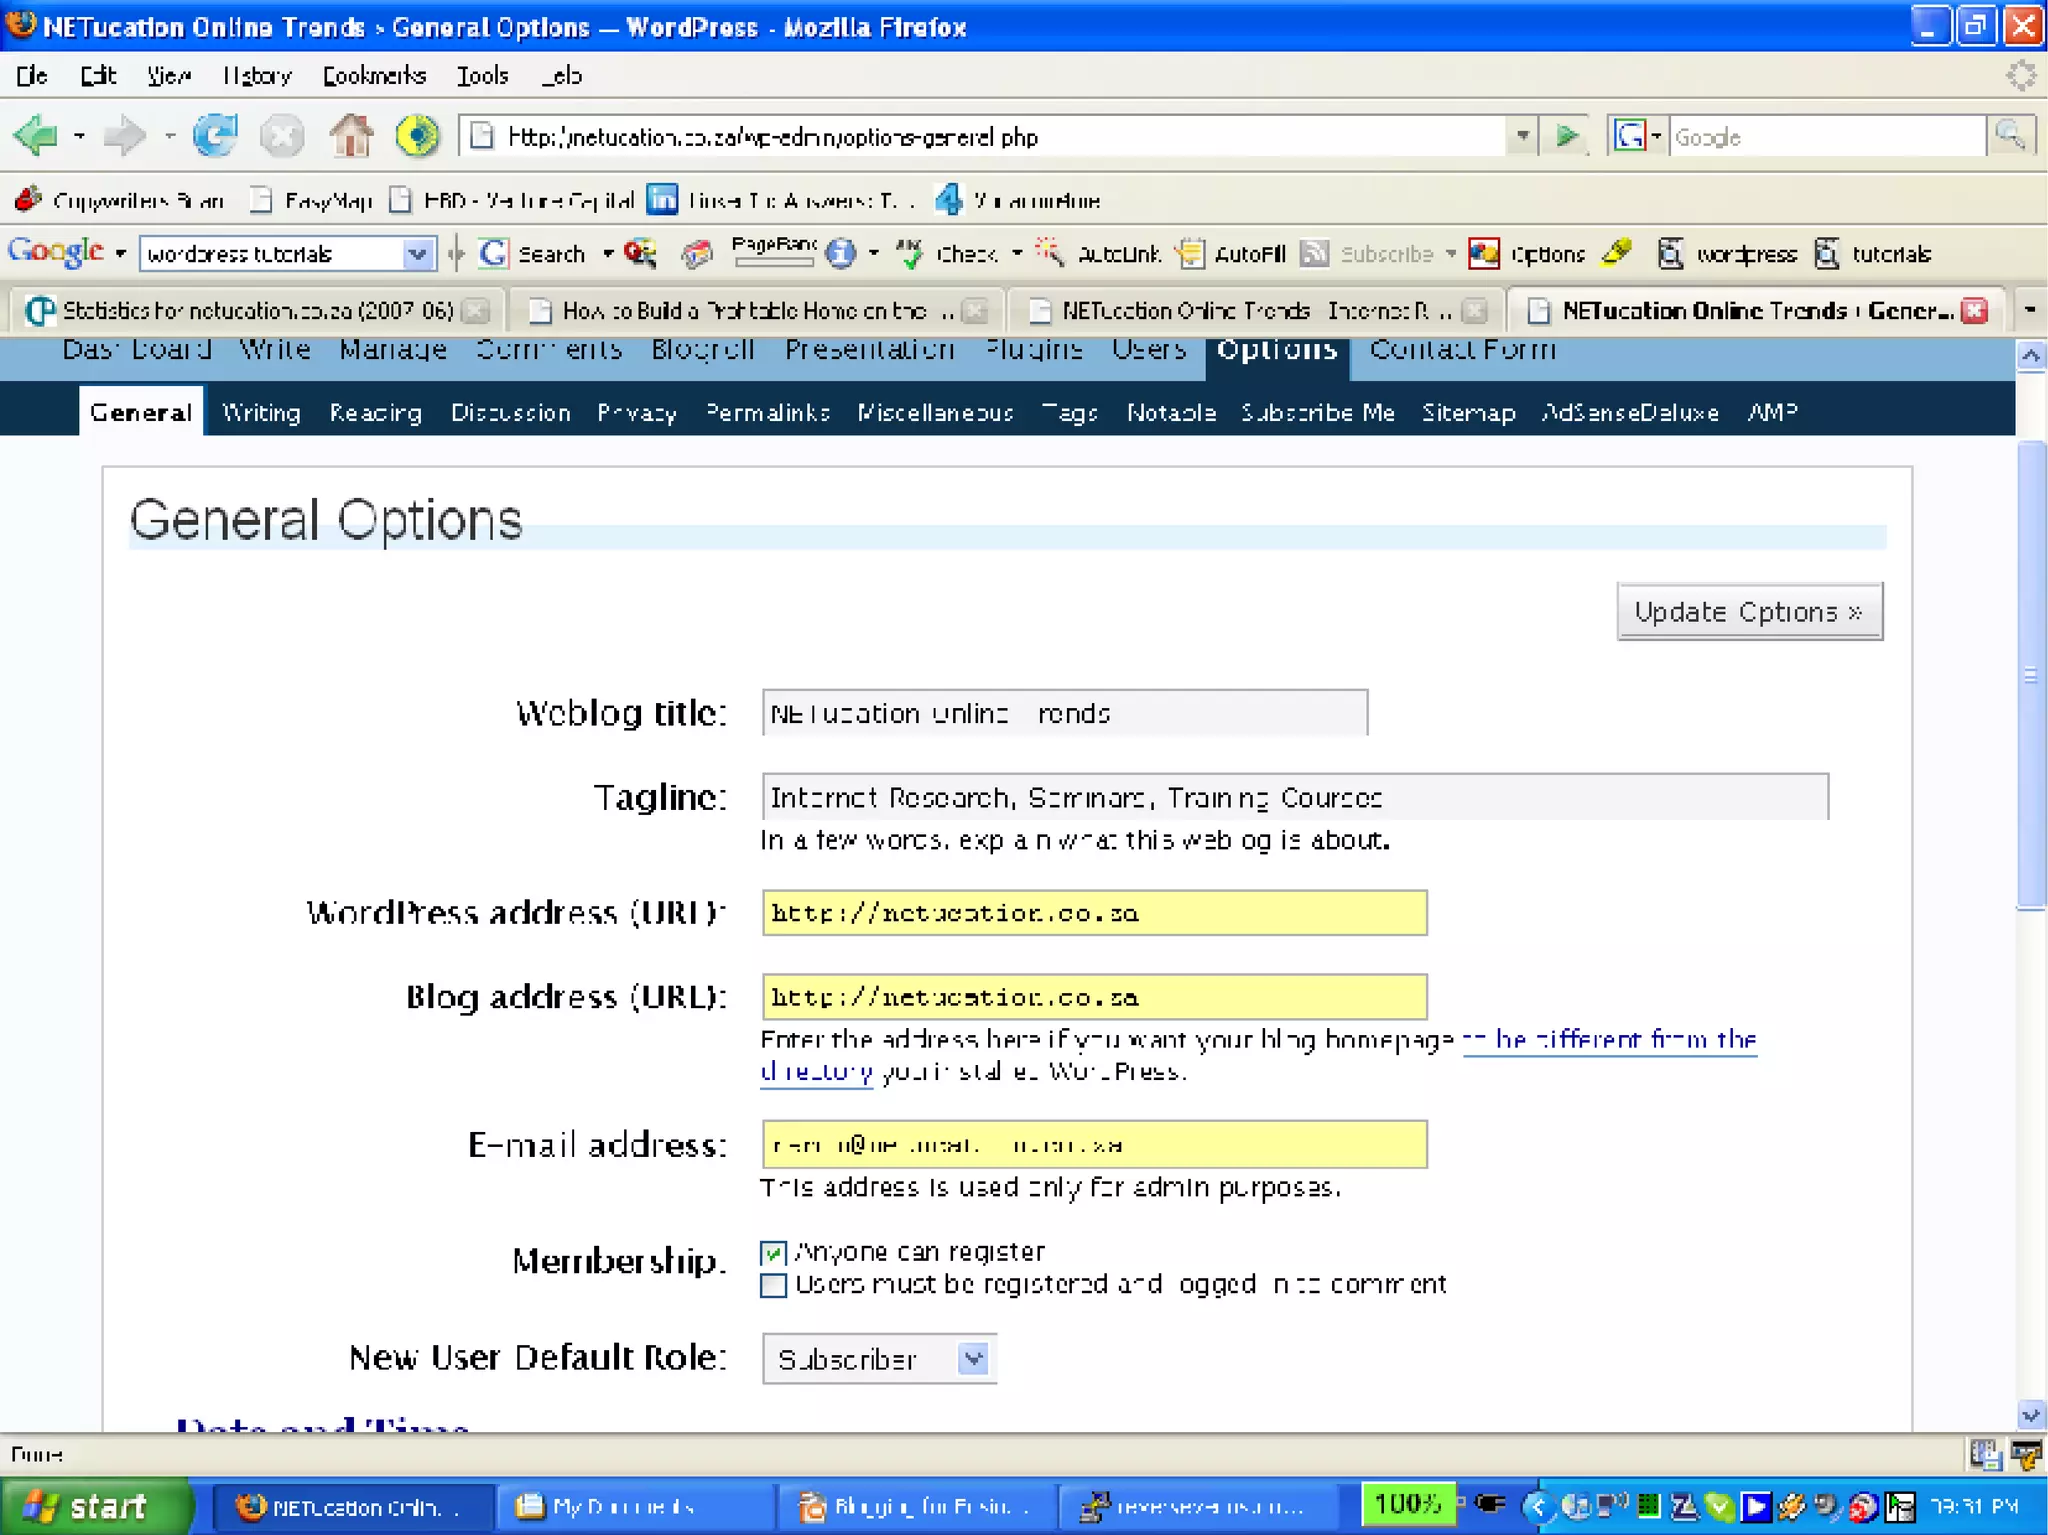This screenshot has height=1535, width=2048.
Task: Open the Bookmarks menu
Action: pyautogui.click(x=374, y=76)
